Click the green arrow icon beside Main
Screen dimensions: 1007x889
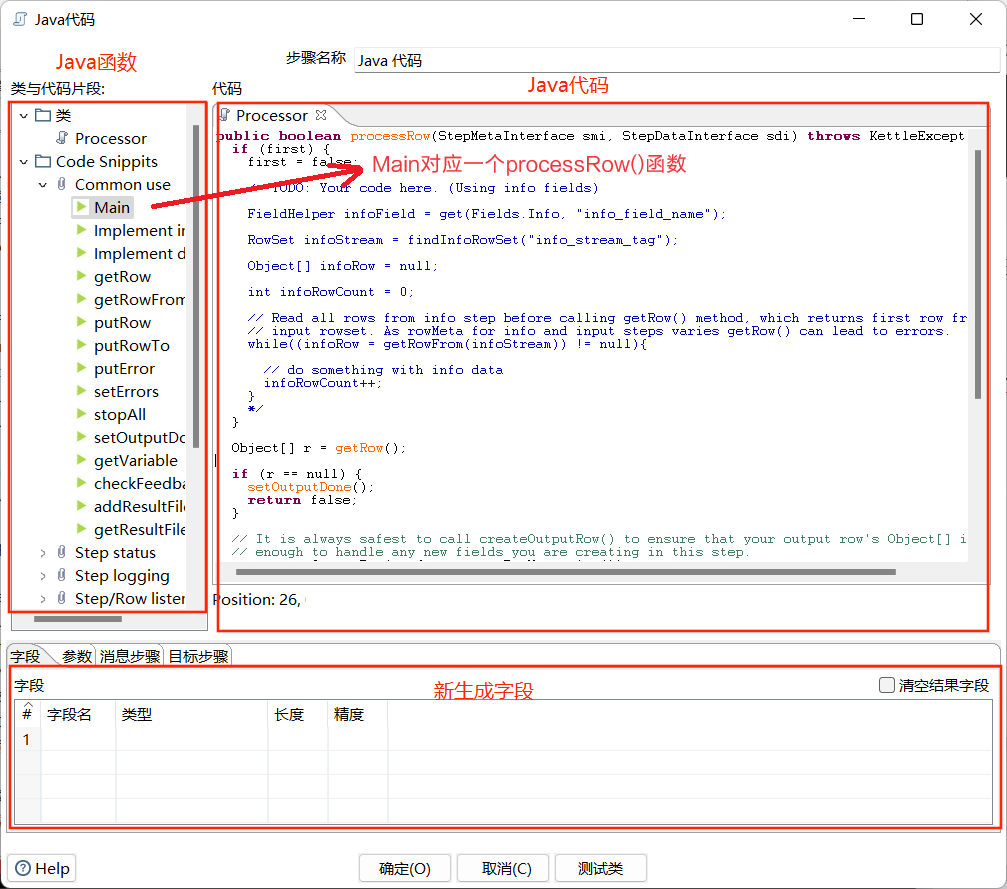pyautogui.click(x=81, y=207)
